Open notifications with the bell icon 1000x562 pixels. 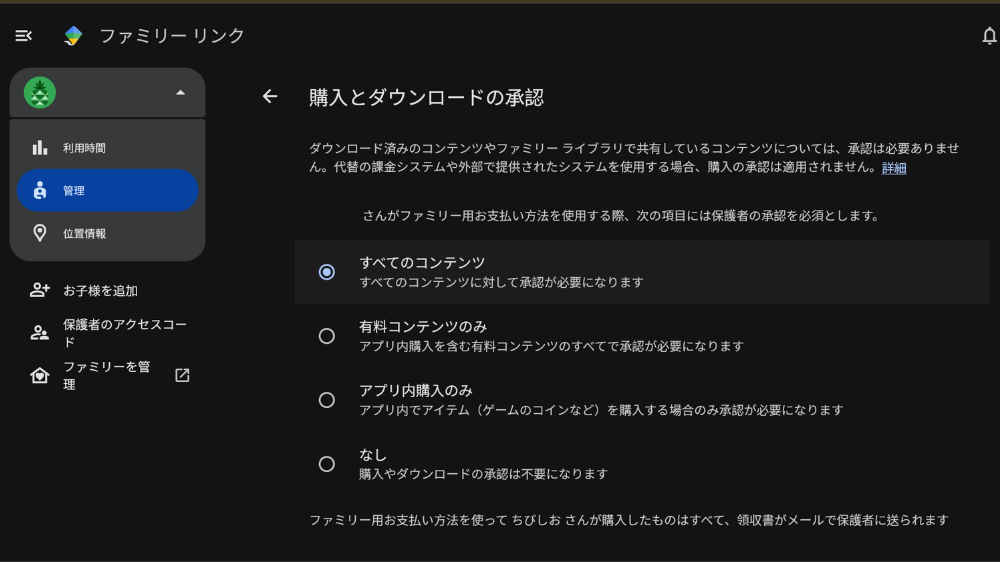[x=989, y=36]
